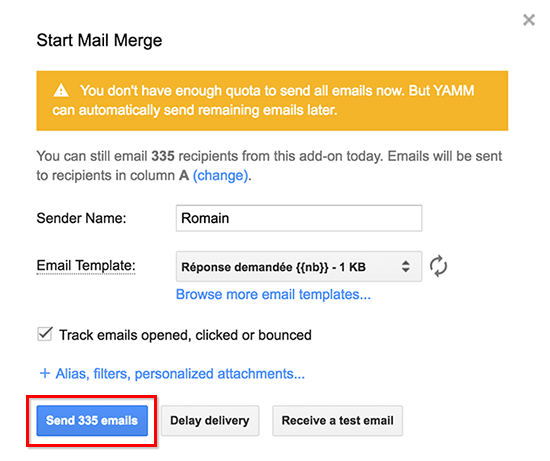
Task: Open Browse more email templates link
Action: 273,294
